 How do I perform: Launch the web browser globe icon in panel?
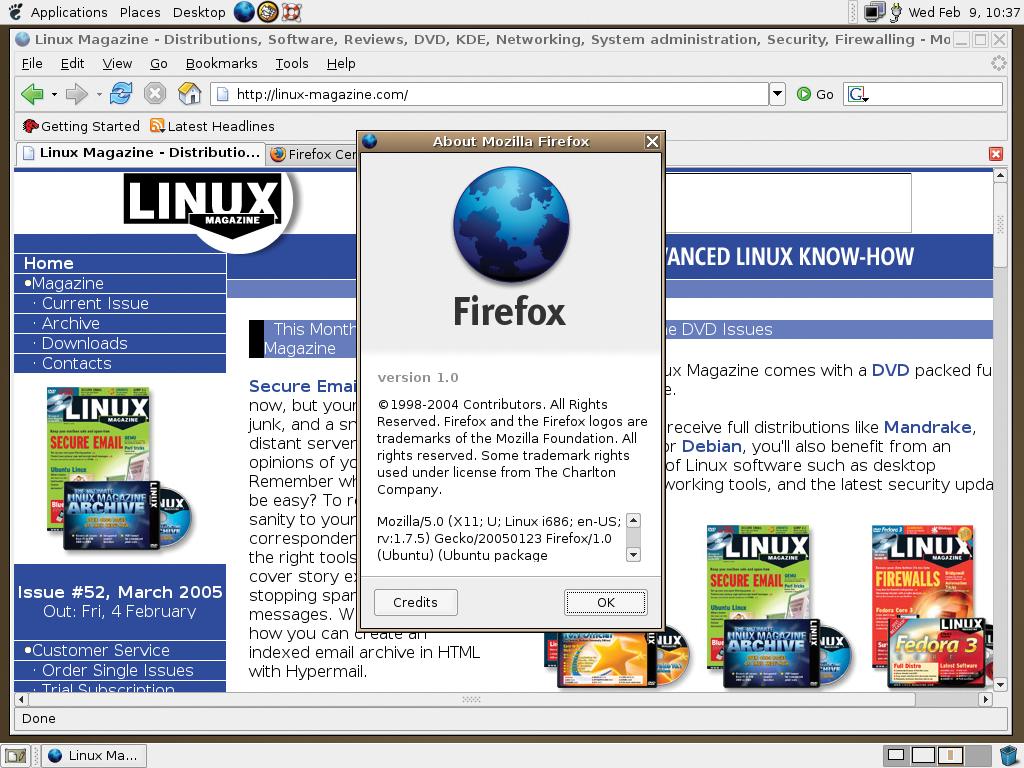244,12
